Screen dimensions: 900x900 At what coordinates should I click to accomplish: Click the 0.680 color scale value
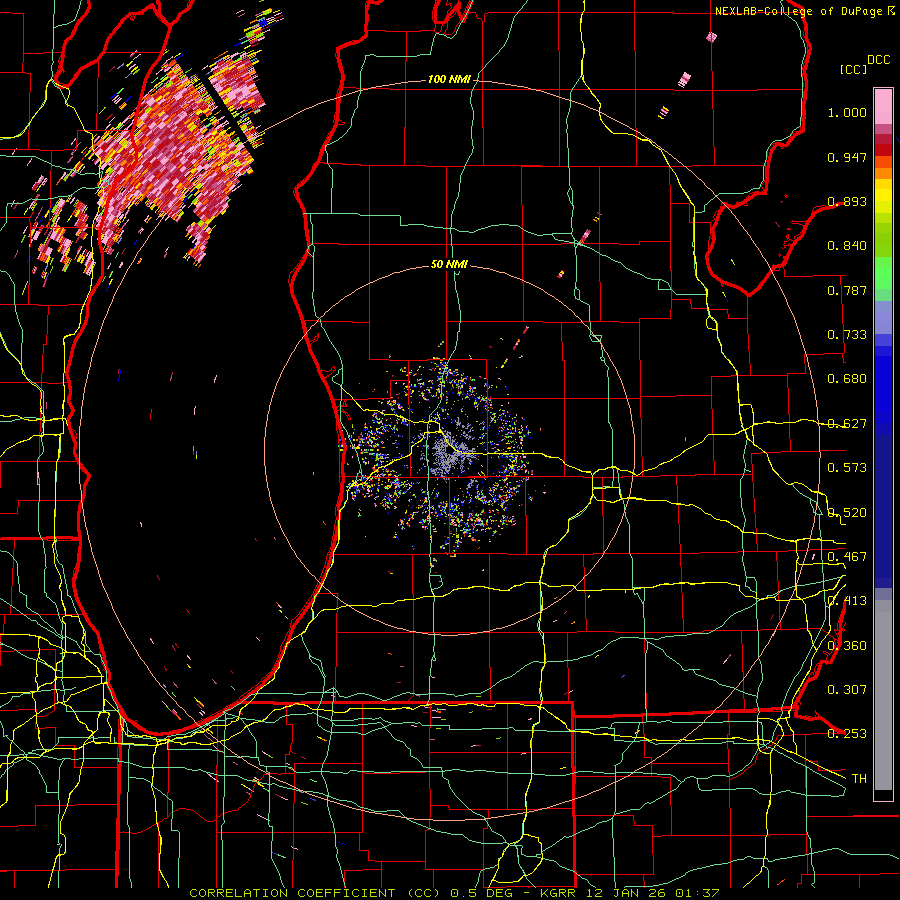coord(847,379)
